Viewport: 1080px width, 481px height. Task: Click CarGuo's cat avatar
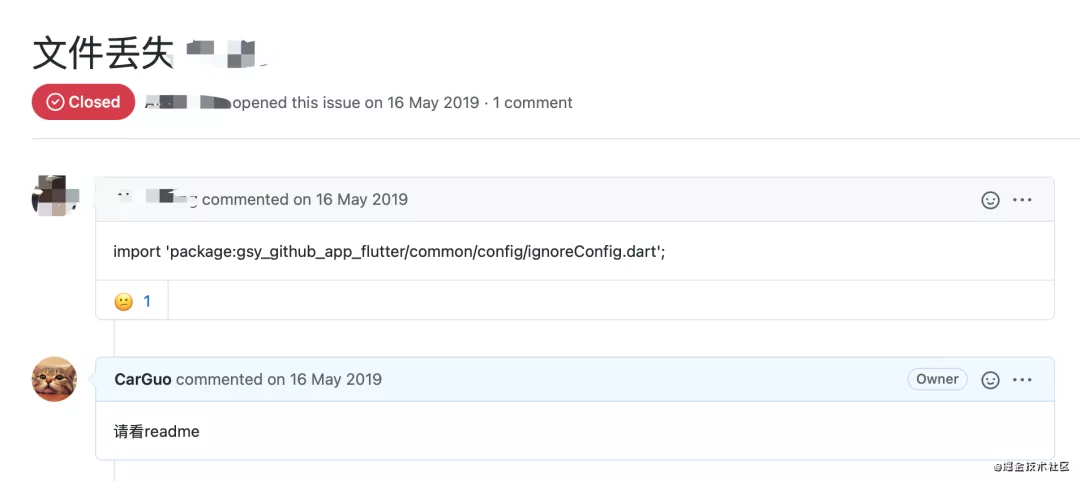tap(54, 379)
